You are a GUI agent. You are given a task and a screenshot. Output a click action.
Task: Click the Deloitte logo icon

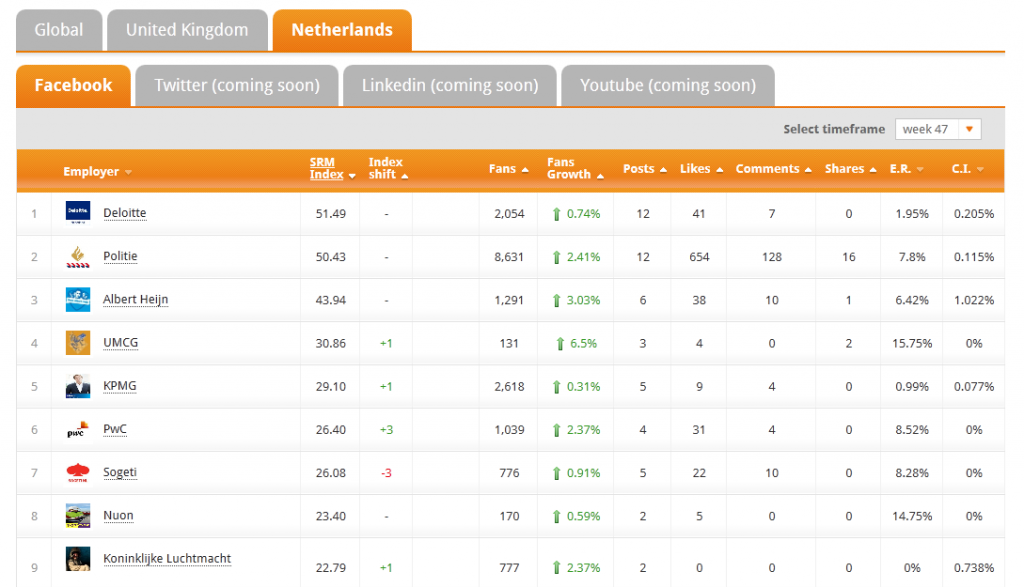(78, 213)
